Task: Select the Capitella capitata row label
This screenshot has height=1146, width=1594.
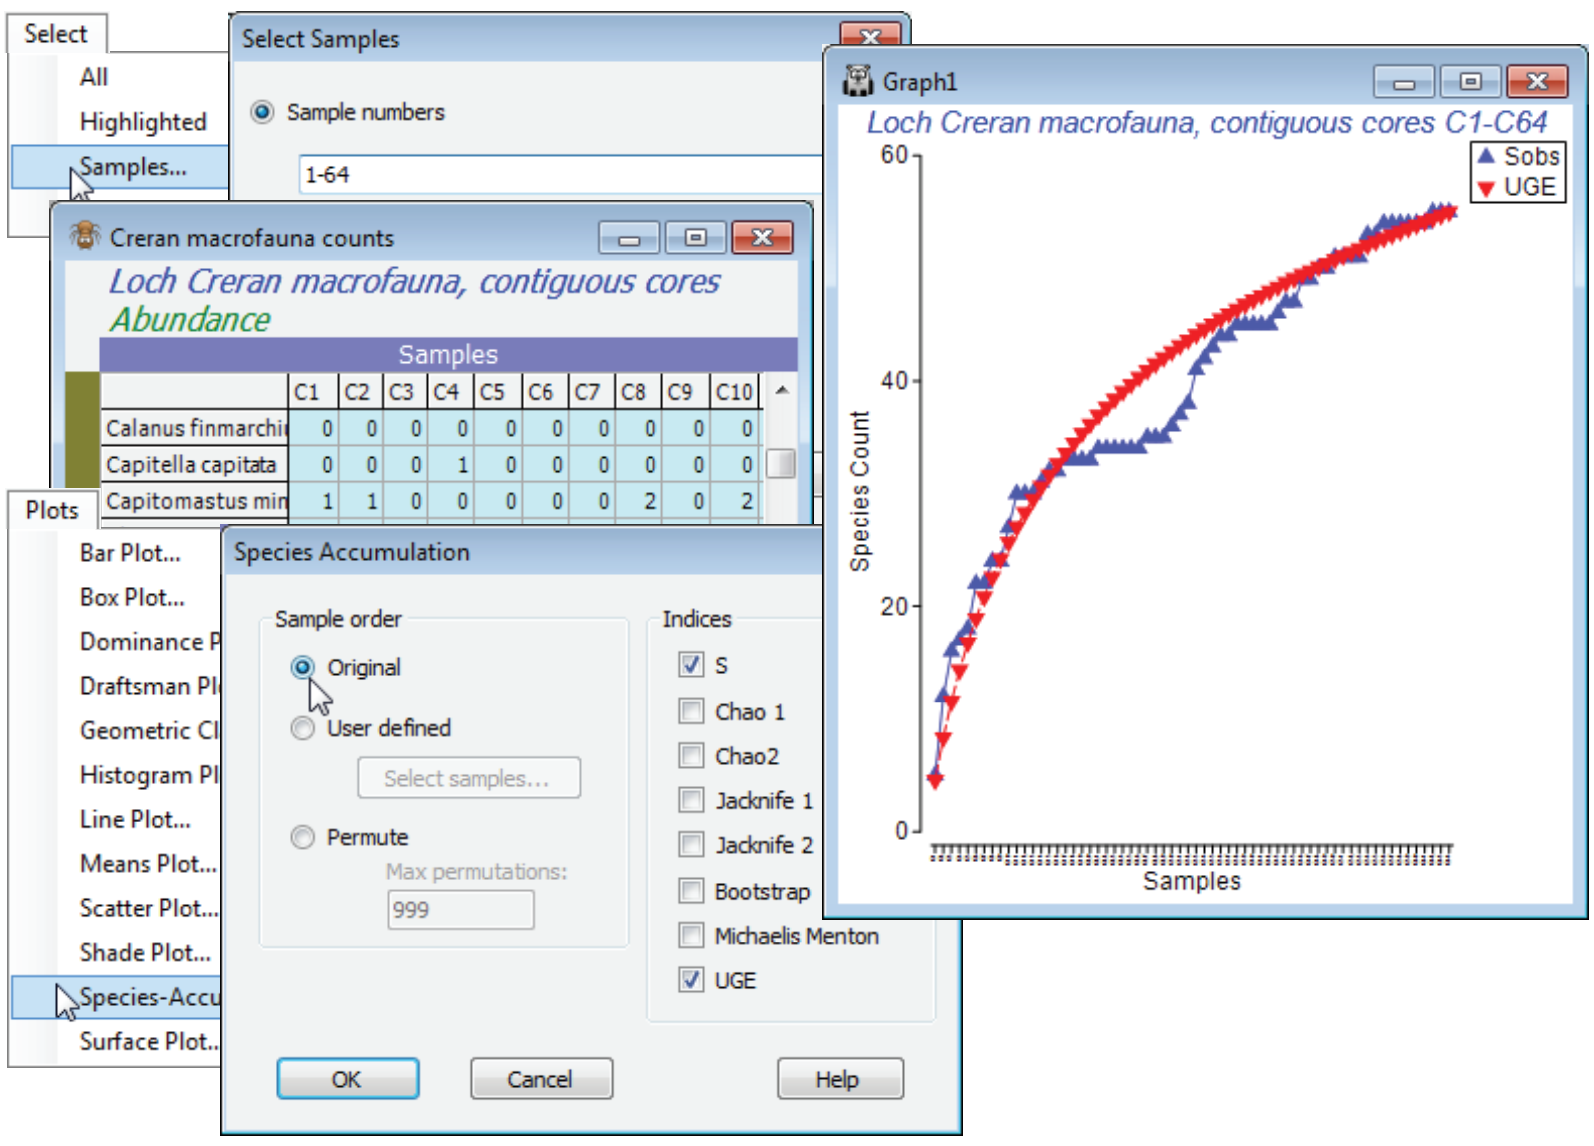Action: point(196,465)
